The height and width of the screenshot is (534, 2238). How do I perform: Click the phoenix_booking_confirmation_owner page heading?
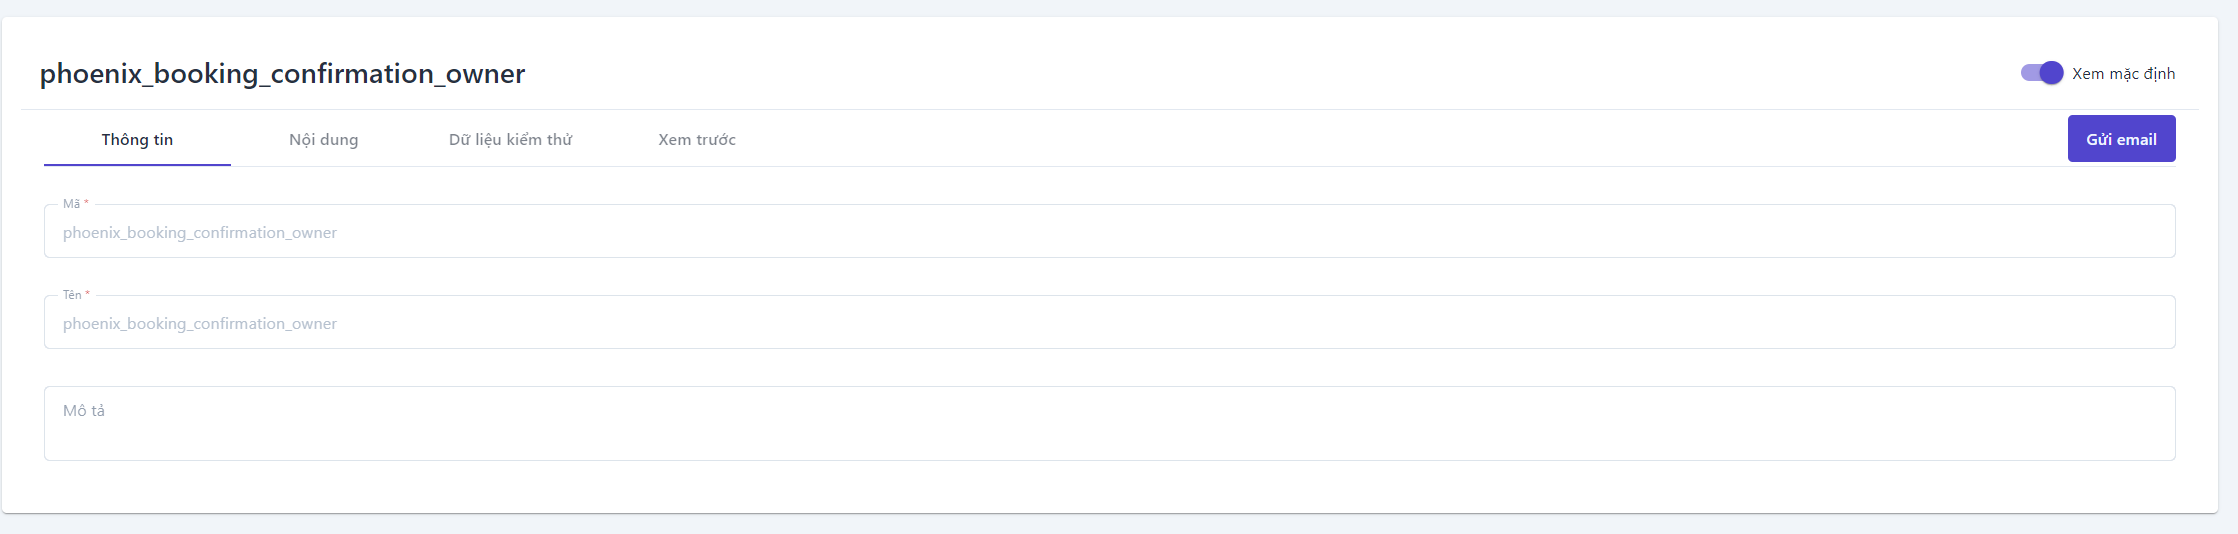pos(282,74)
